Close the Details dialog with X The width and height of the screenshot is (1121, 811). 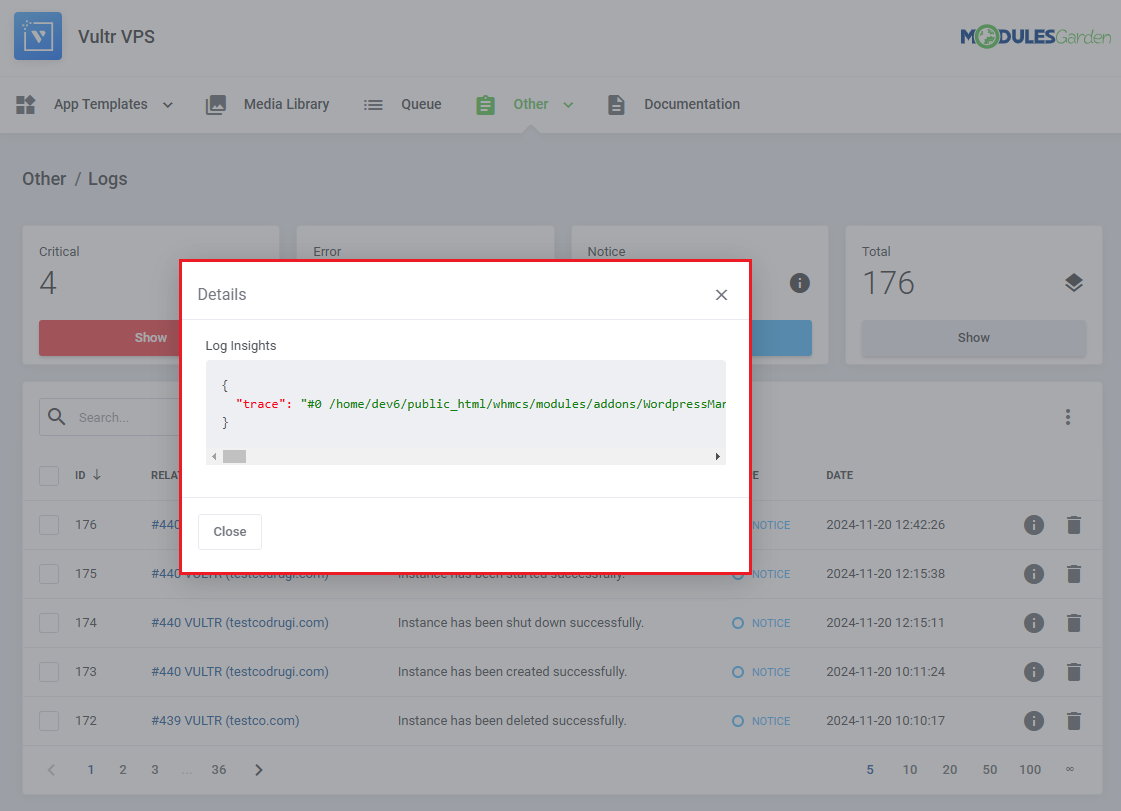click(721, 295)
